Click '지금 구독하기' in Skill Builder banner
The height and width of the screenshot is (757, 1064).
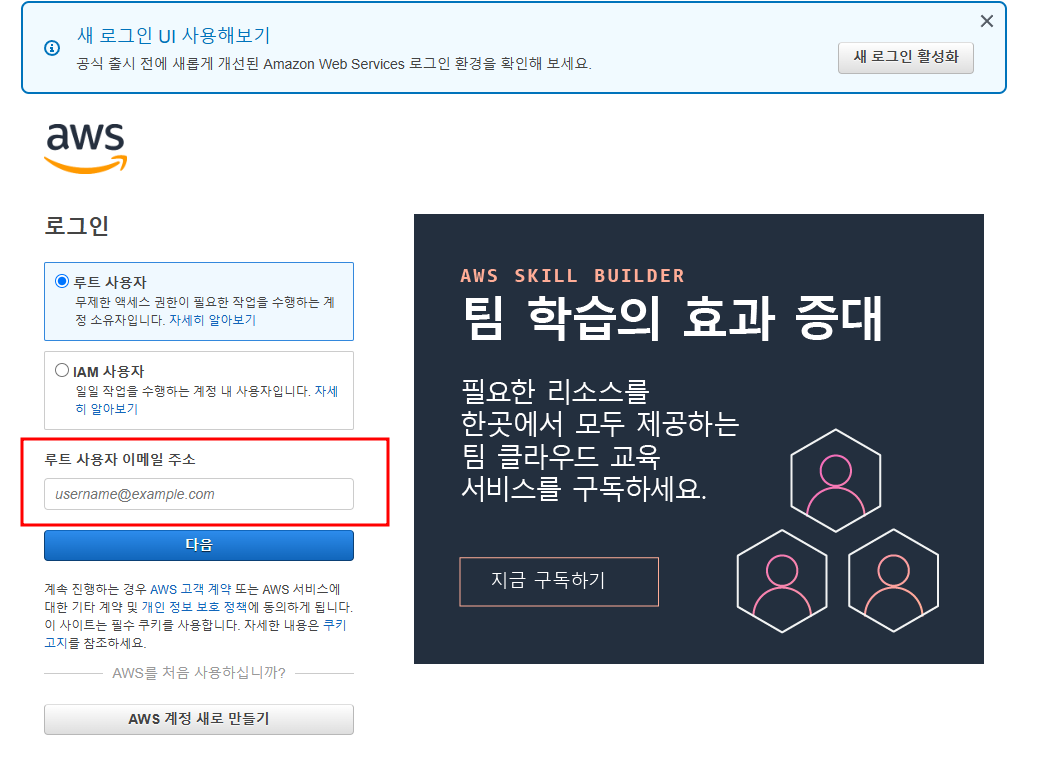click(x=558, y=581)
